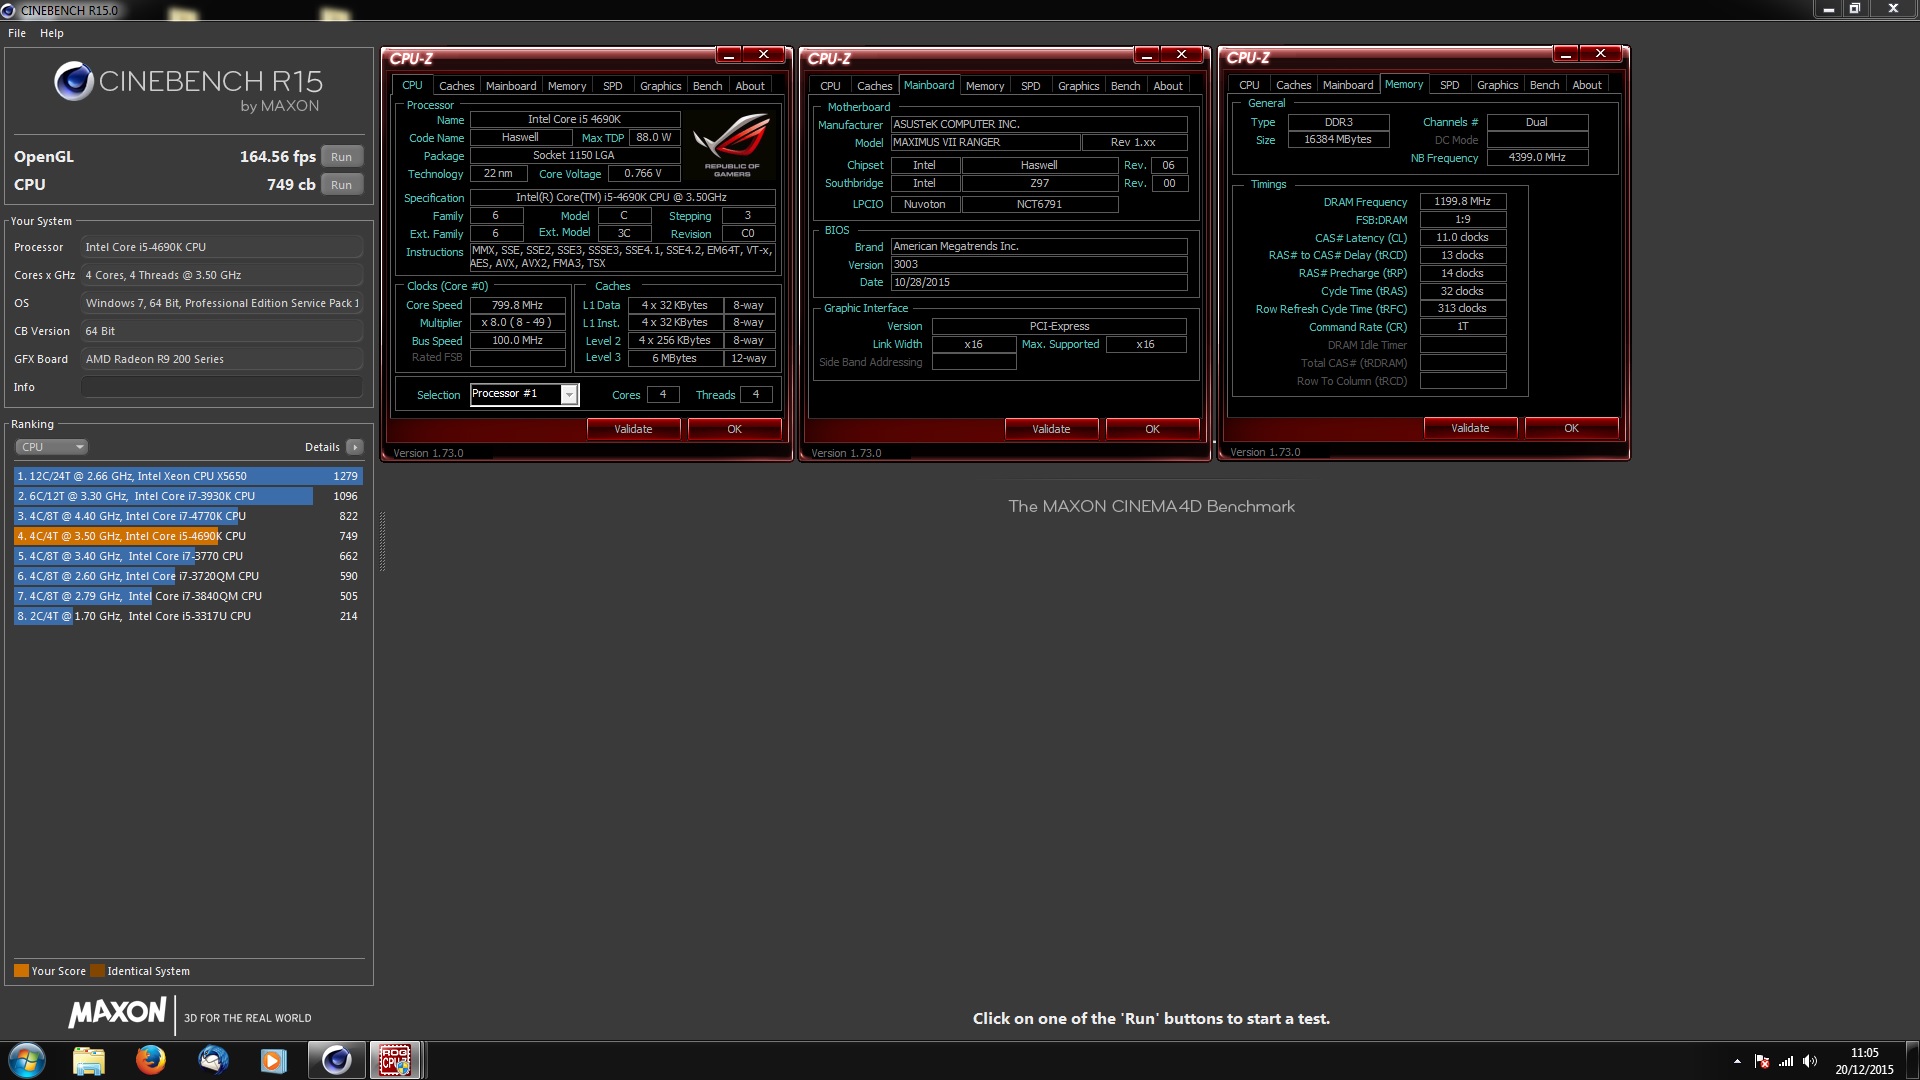The image size is (1920, 1080).
Task: Select ranking row Intel Core i5-3317U
Action: coord(188,616)
